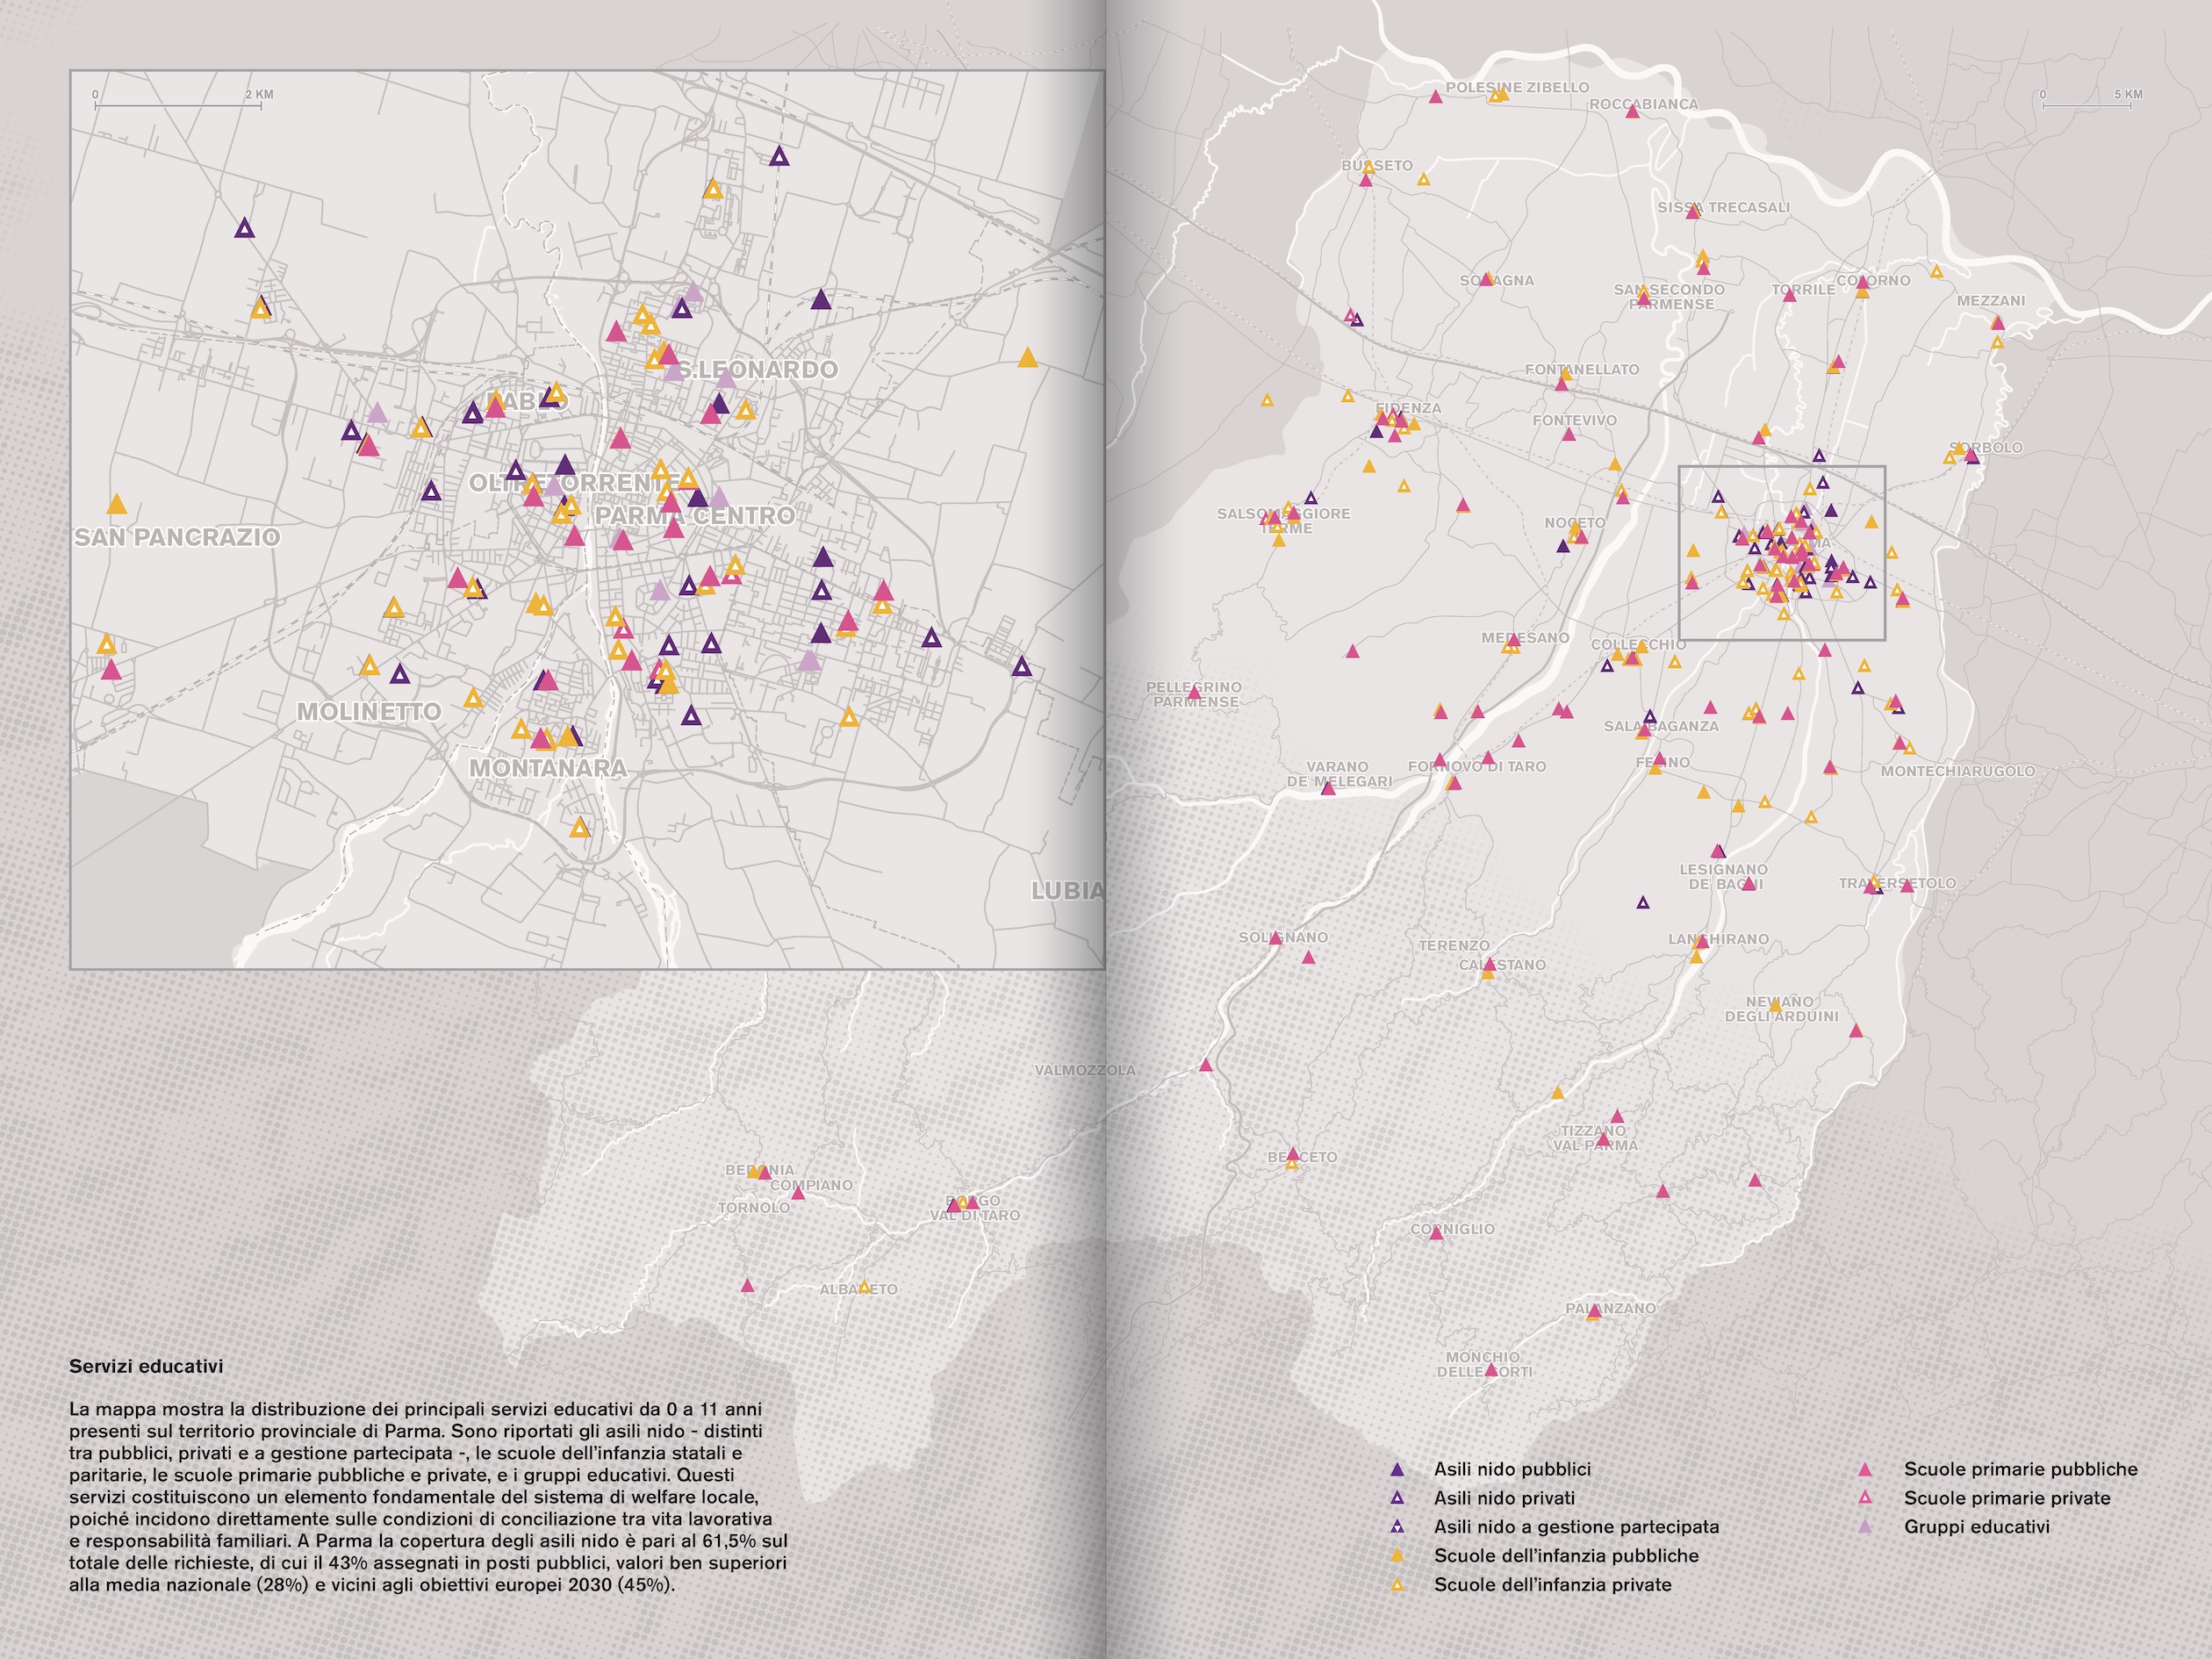Click the Scuole primarie private legend triangle
2212x1659 pixels.
1864,1498
